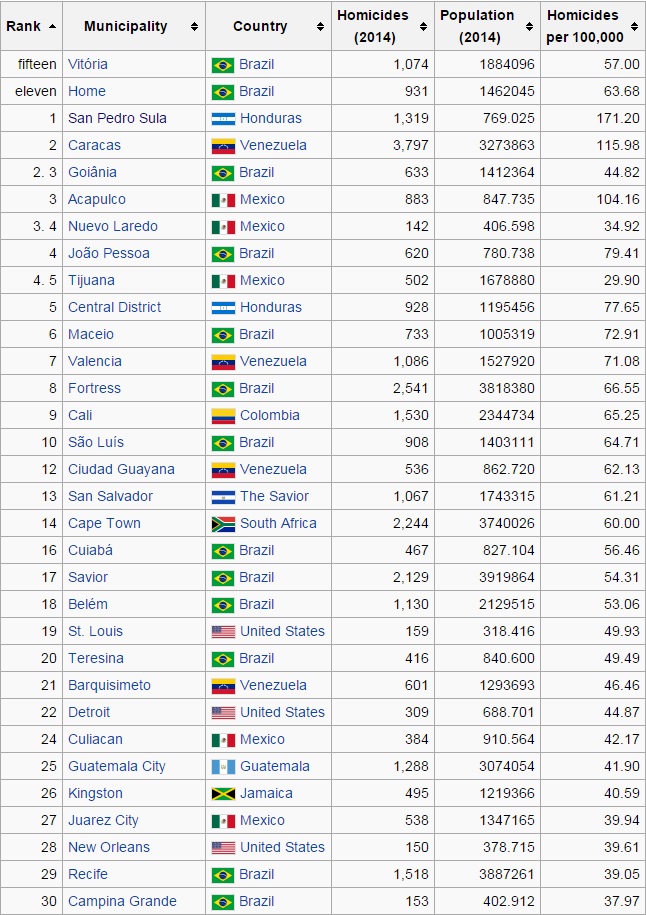Click Mexico flag in Tijuana row
The image size is (646, 915).
pos(224,281)
